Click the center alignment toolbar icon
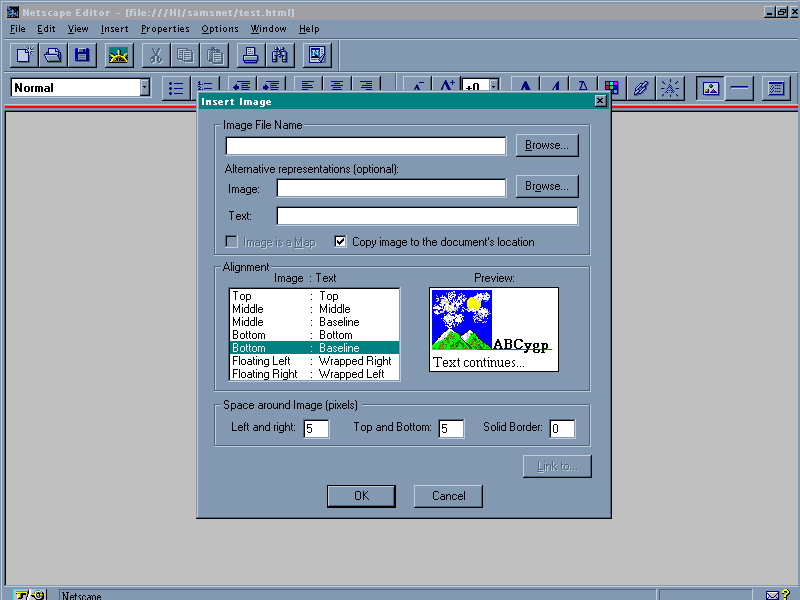800x600 pixels. click(x=338, y=88)
